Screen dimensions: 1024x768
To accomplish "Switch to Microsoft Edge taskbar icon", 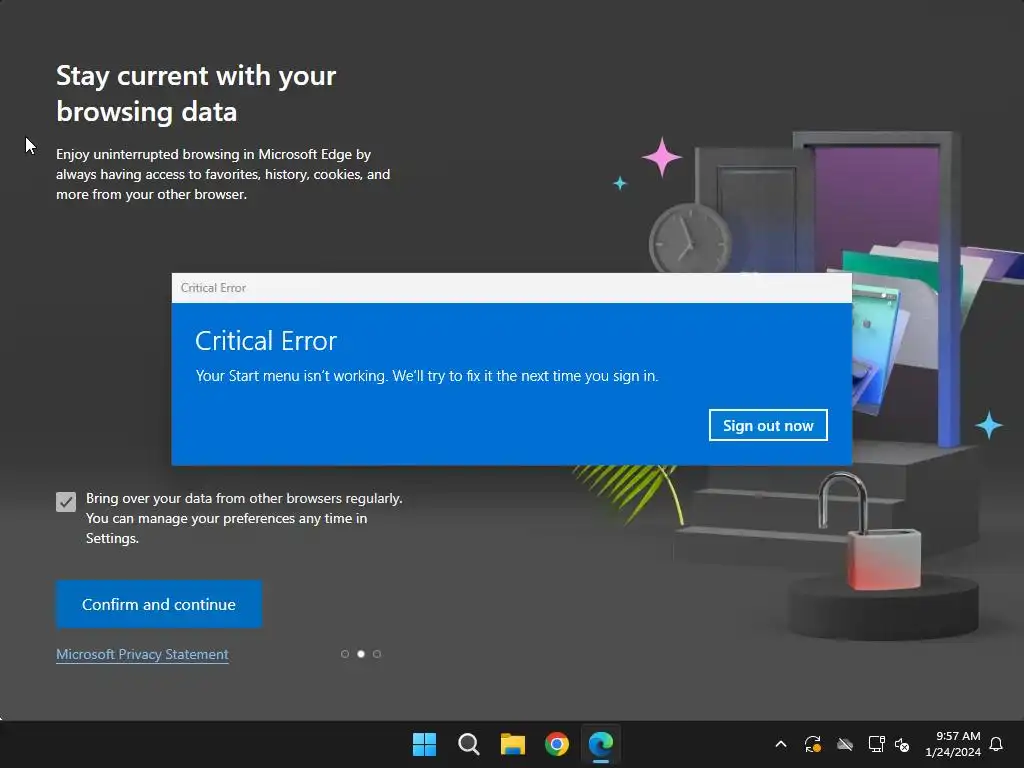I will tap(601, 744).
